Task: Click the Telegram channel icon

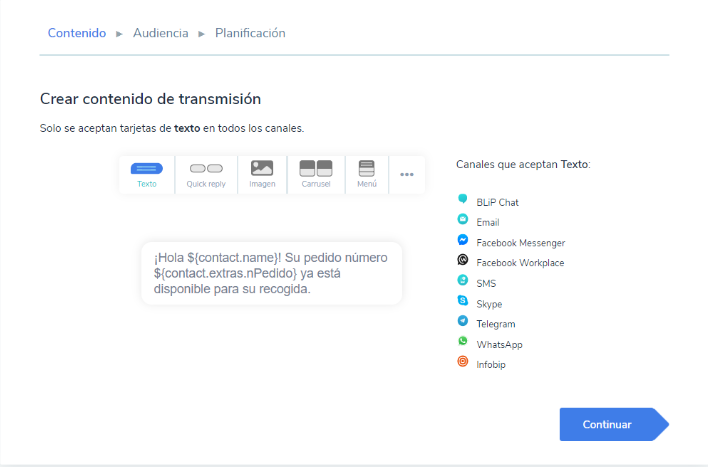Action: point(462,321)
